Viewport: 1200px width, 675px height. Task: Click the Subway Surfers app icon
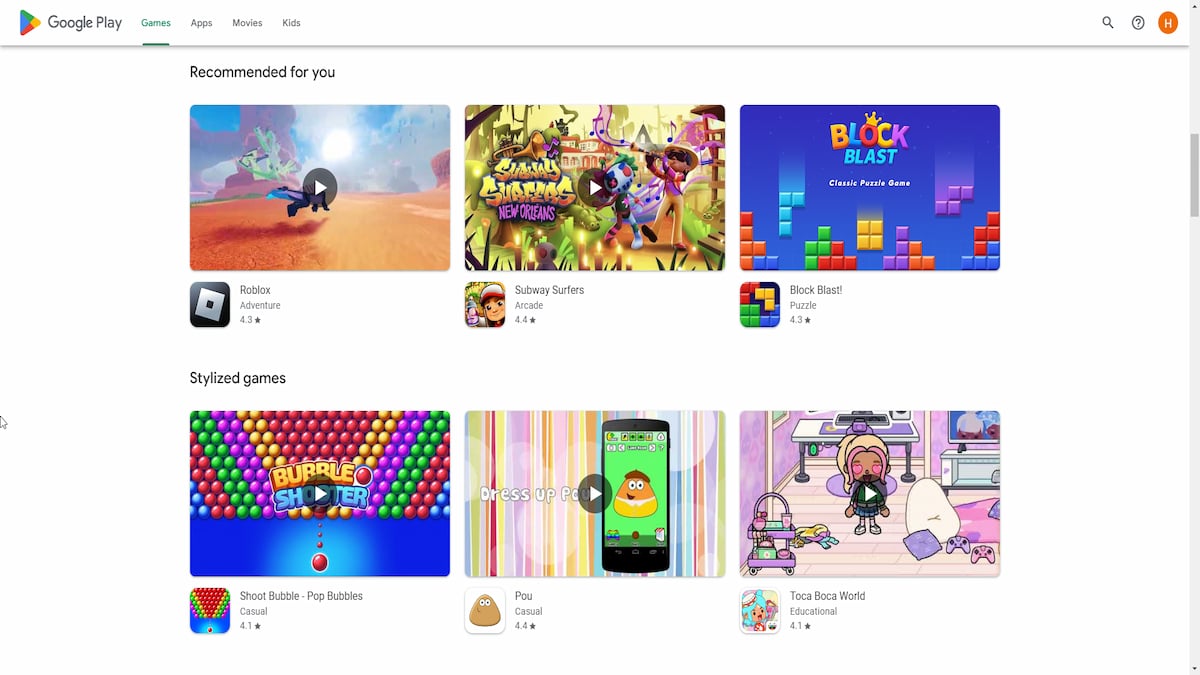tap(485, 305)
